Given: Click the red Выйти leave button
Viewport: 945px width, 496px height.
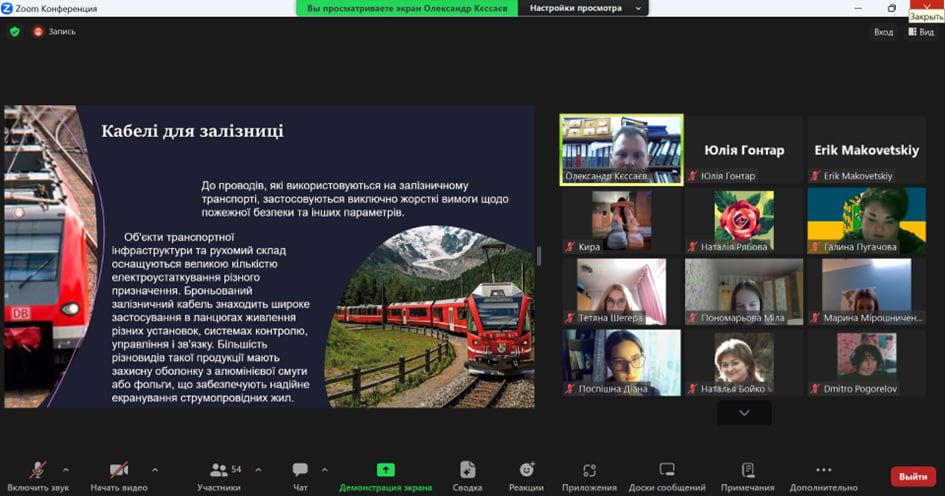Looking at the screenshot, I should click(x=912, y=477).
